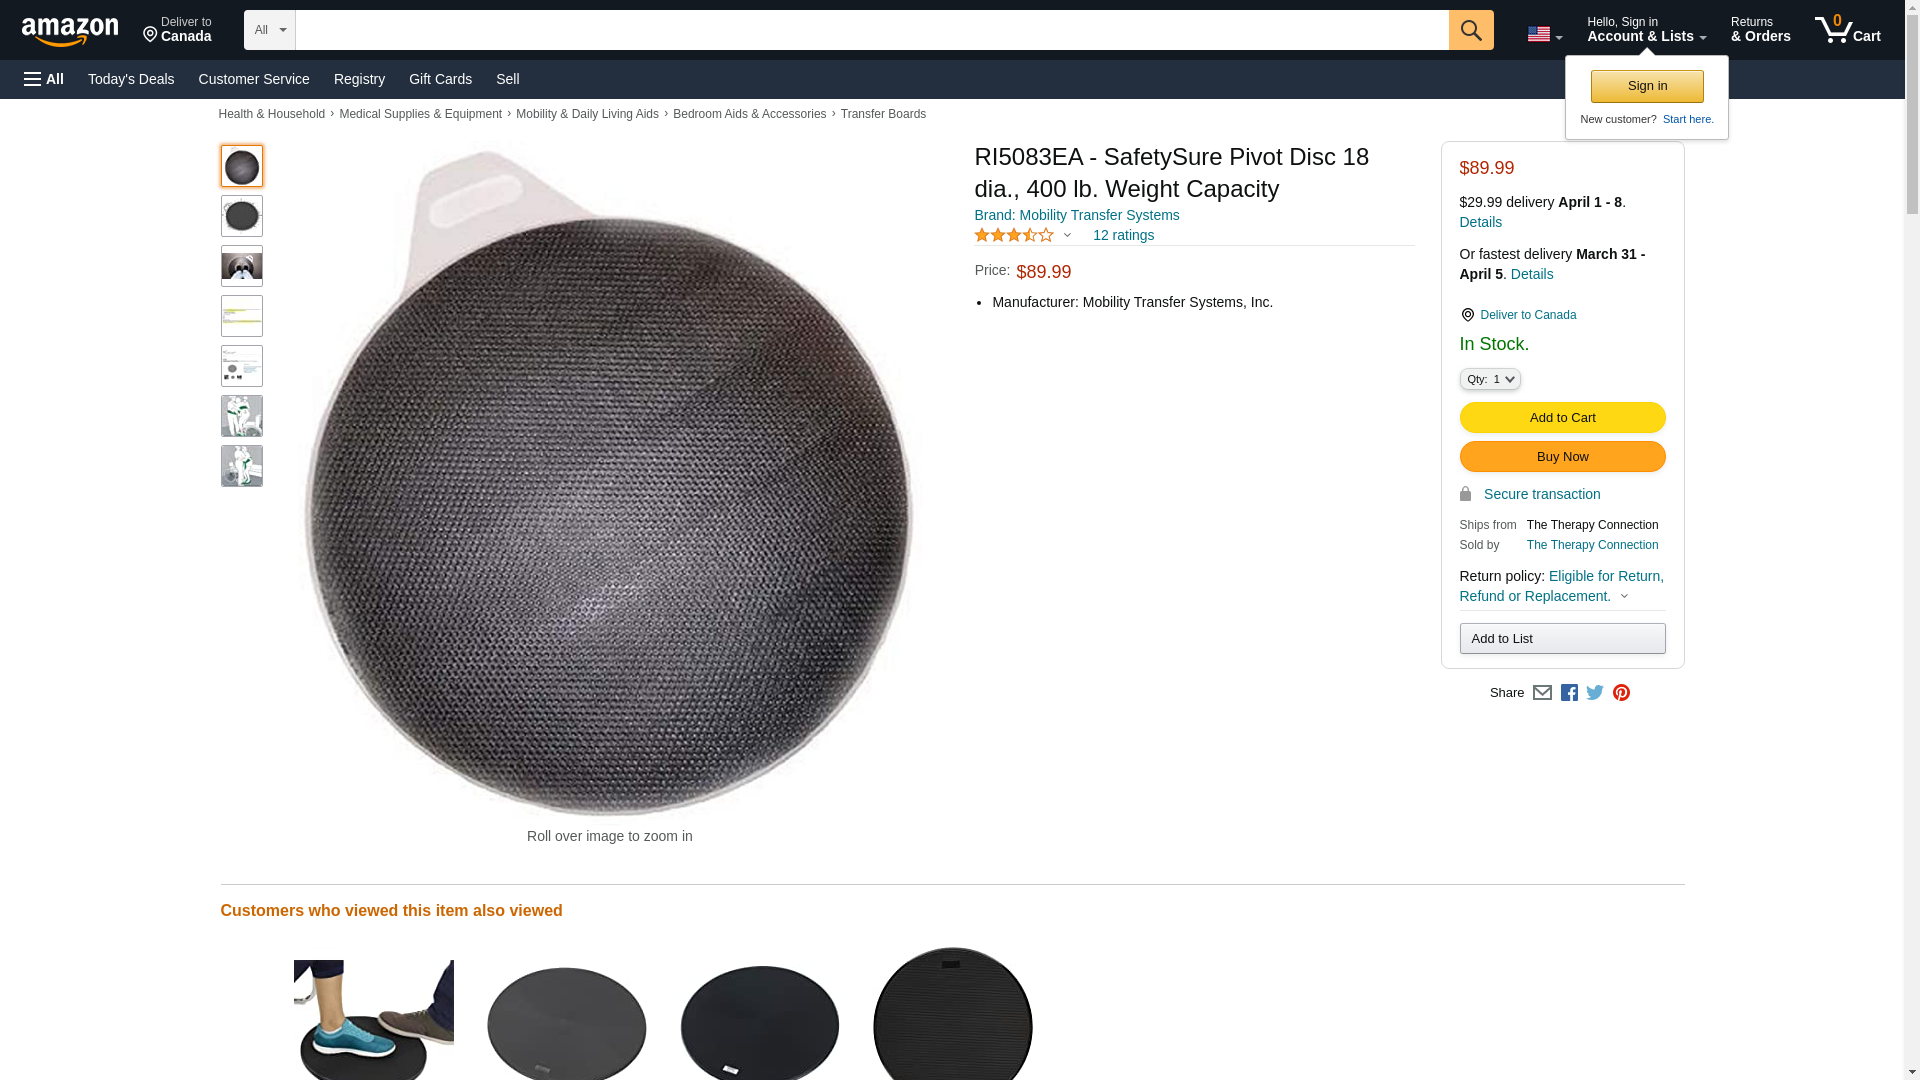The image size is (1920, 1080).
Task: Open the country flag language selector
Action: coord(1544,34)
